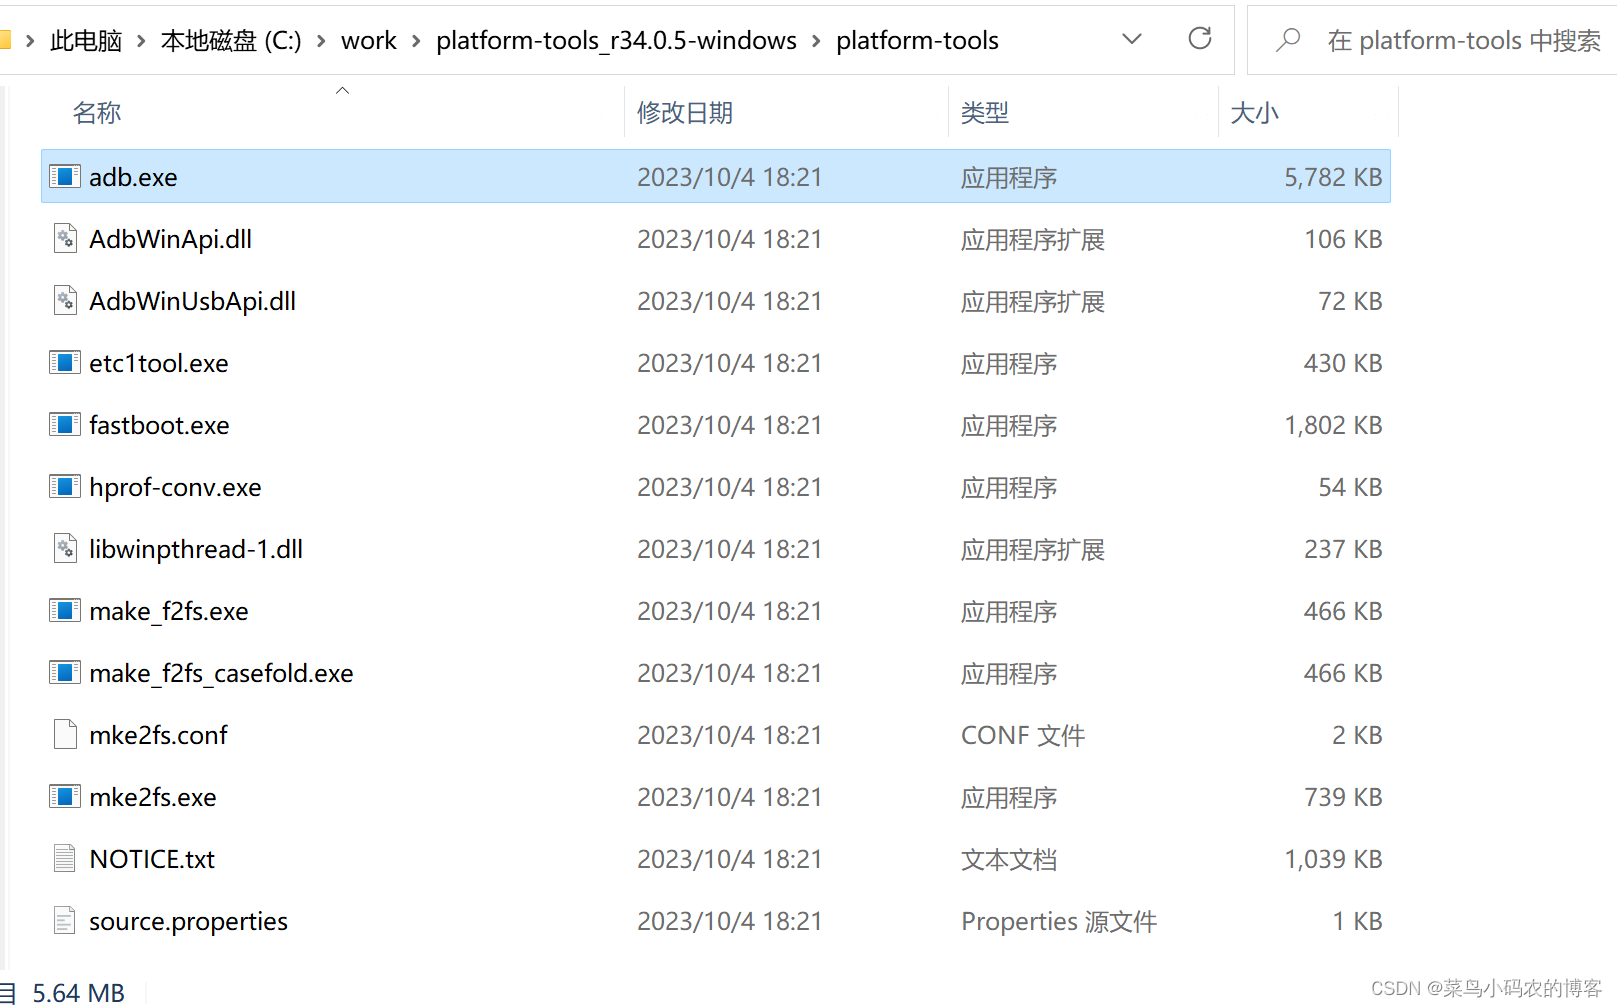The image size is (1617, 1007).
Task: Click the 5.64 MB status bar text
Action: click(x=78, y=992)
